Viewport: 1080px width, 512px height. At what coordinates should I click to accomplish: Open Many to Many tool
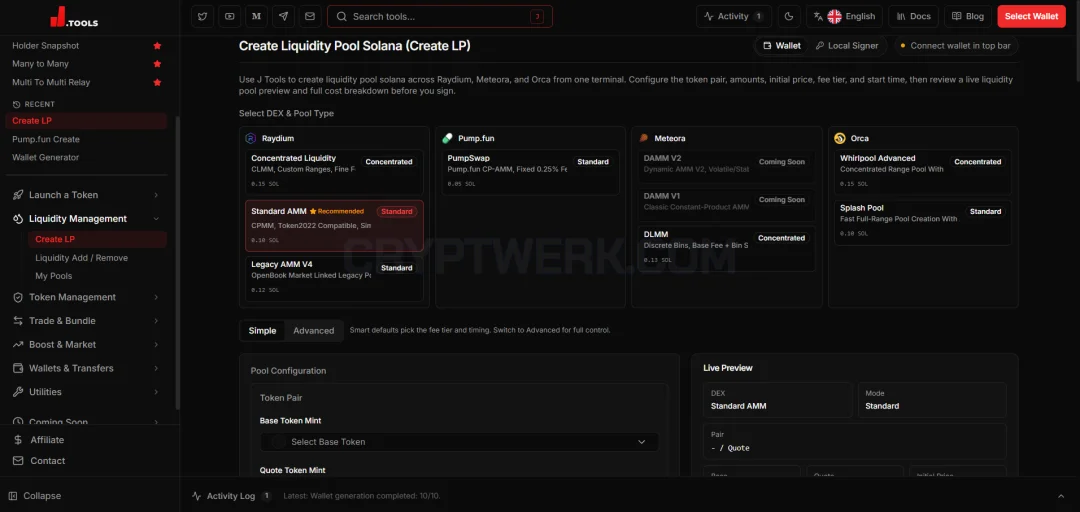click(40, 63)
